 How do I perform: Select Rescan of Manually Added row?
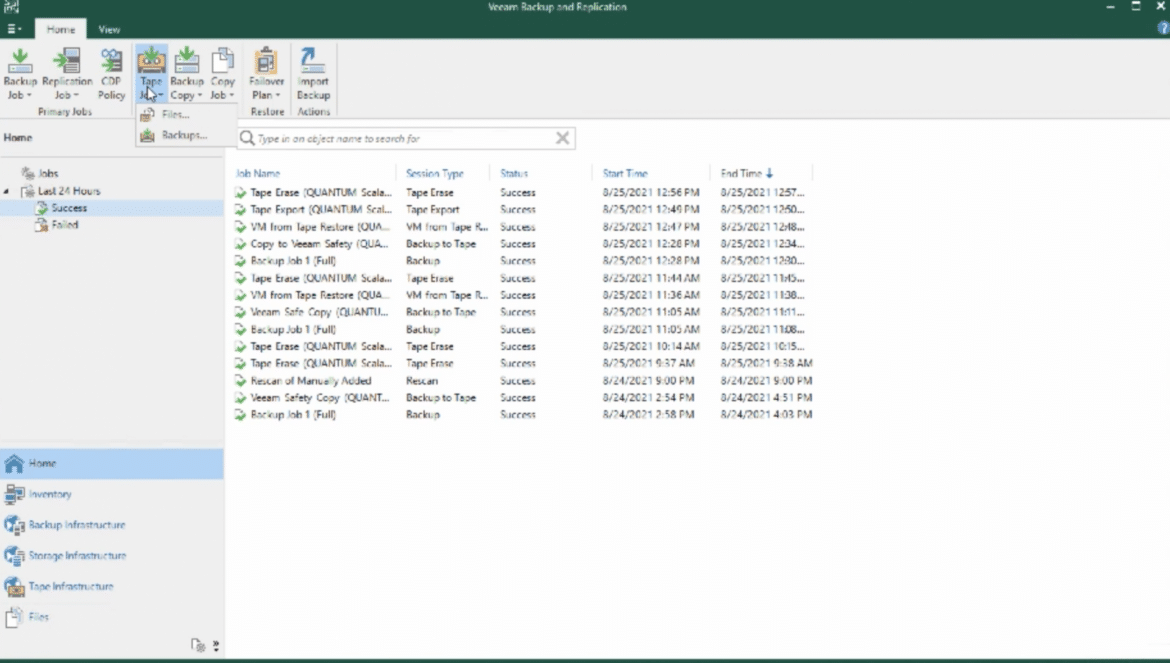click(x=523, y=380)
